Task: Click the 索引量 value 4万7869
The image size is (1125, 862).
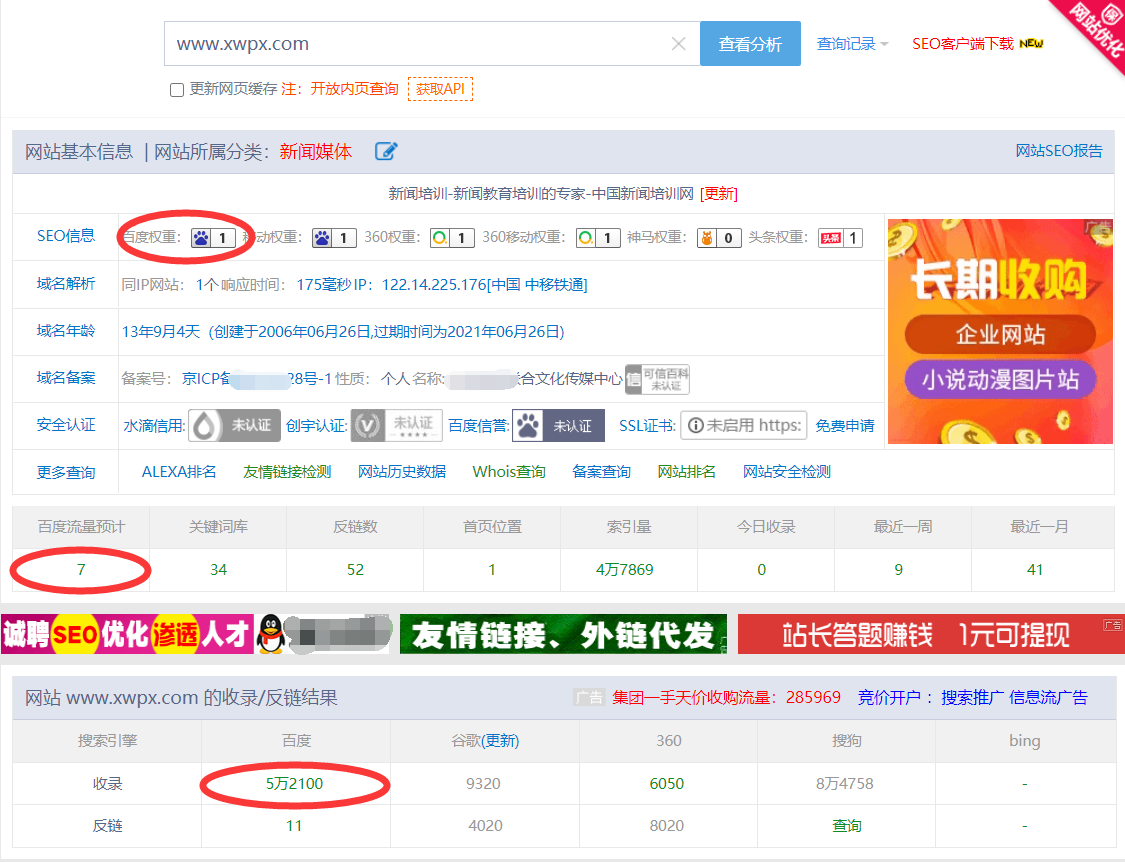Action: pos(624,570)
